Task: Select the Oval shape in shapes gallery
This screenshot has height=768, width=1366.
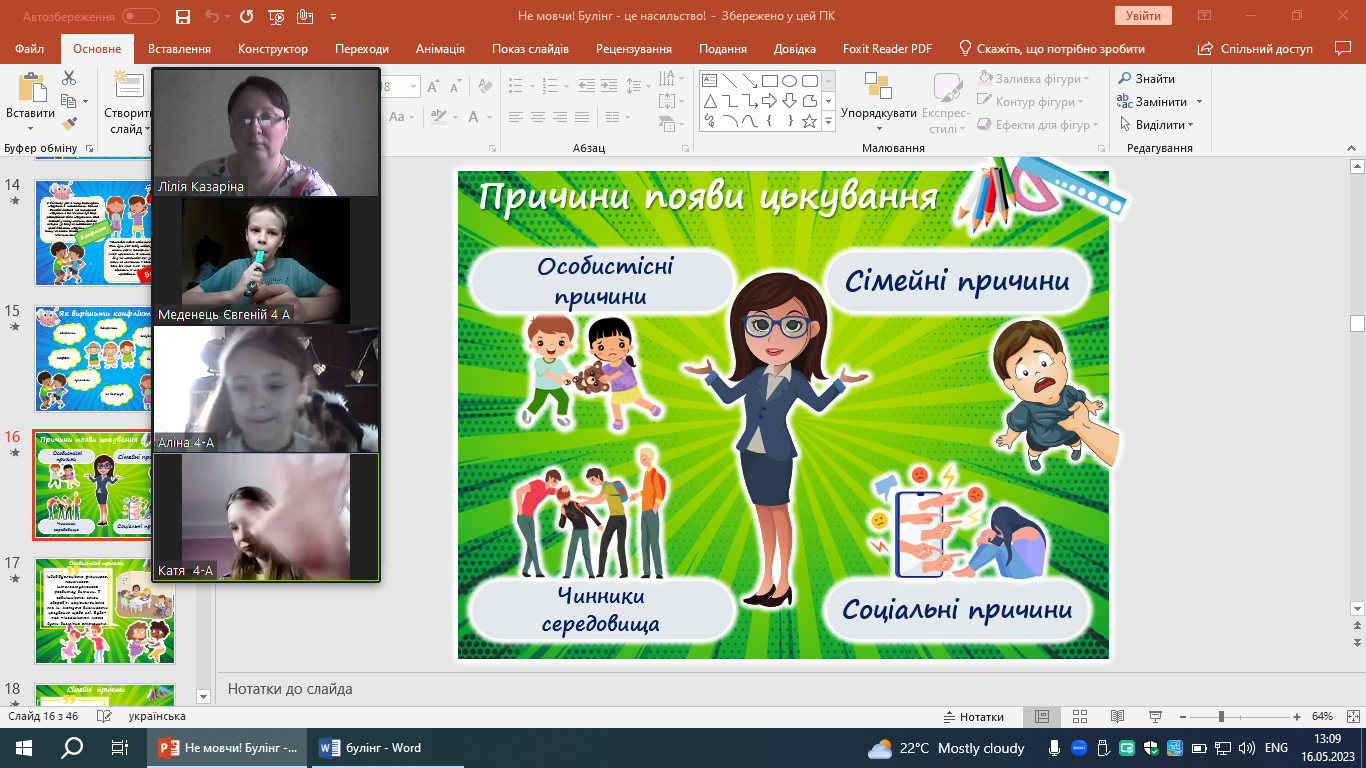Action: pos(789,81)
